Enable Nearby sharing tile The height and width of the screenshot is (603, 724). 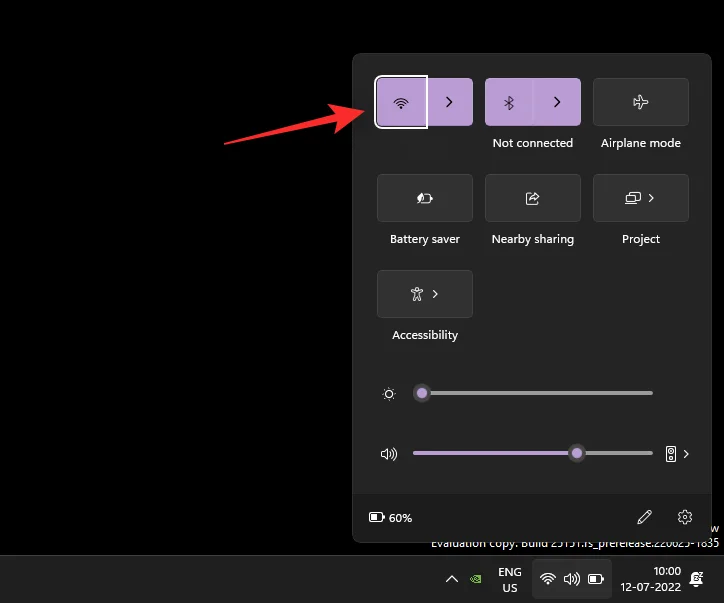533,198
